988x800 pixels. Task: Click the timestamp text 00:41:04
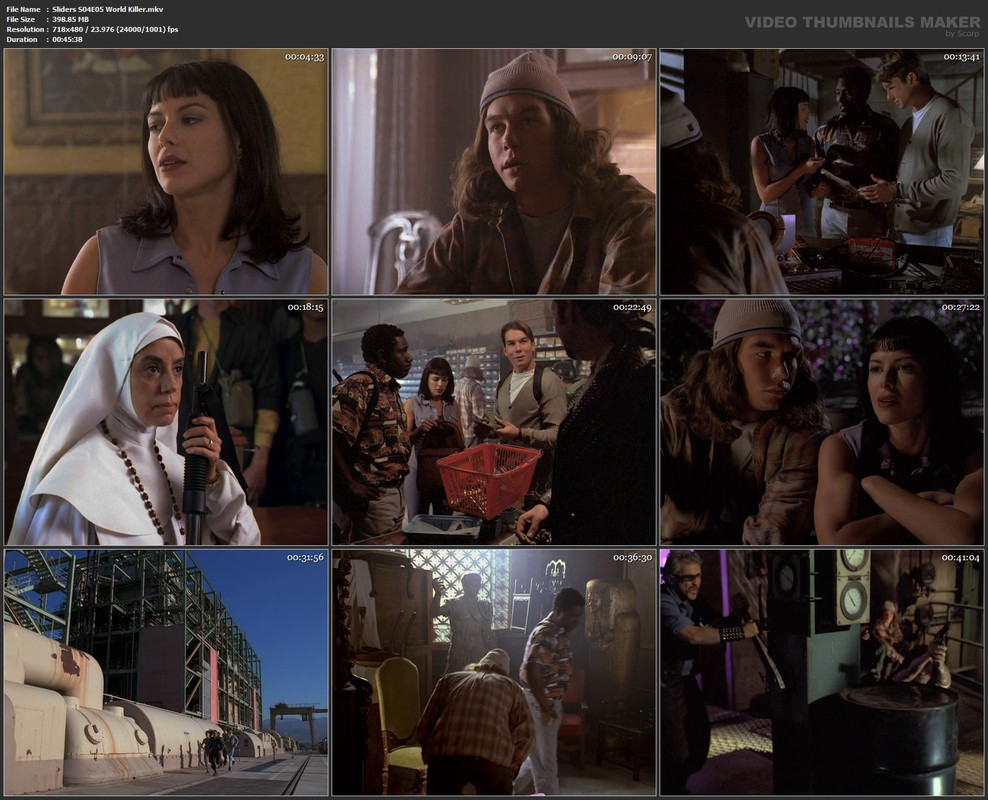pos(961,557)
